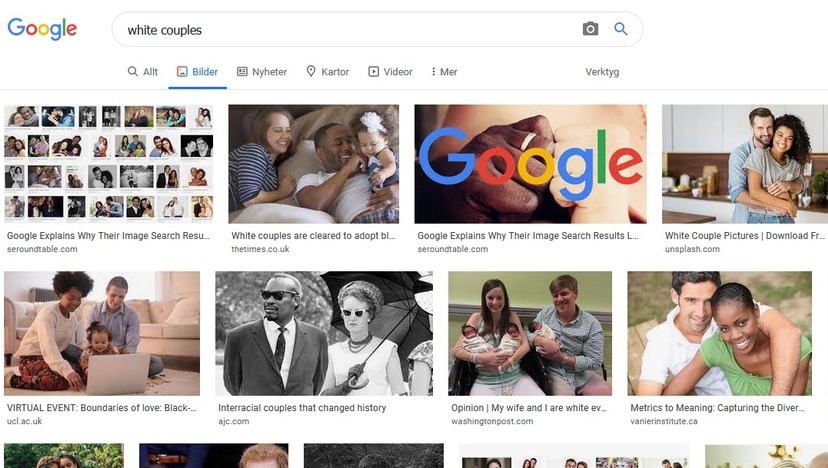Viewport: 828px width, 468px height.
Task: Click the magnifier icon next to Allt
Action: 133,71
